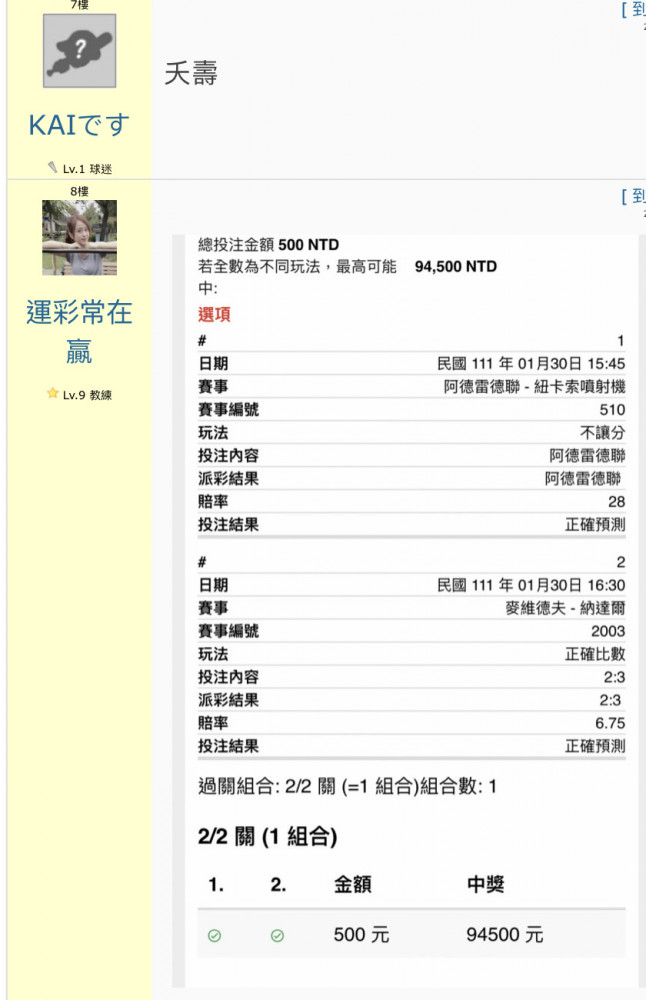Open the KAIです username profile link

[79, 125]
